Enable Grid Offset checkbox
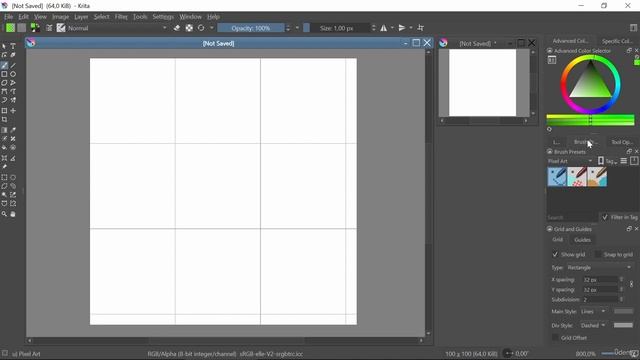This screenshot has height=360, width=640. (555, 338)
